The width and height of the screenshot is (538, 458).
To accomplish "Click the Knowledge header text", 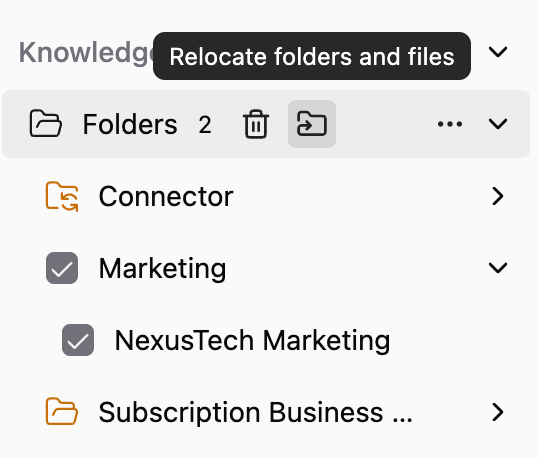I will pyautogui.click(x=86, y=52).
